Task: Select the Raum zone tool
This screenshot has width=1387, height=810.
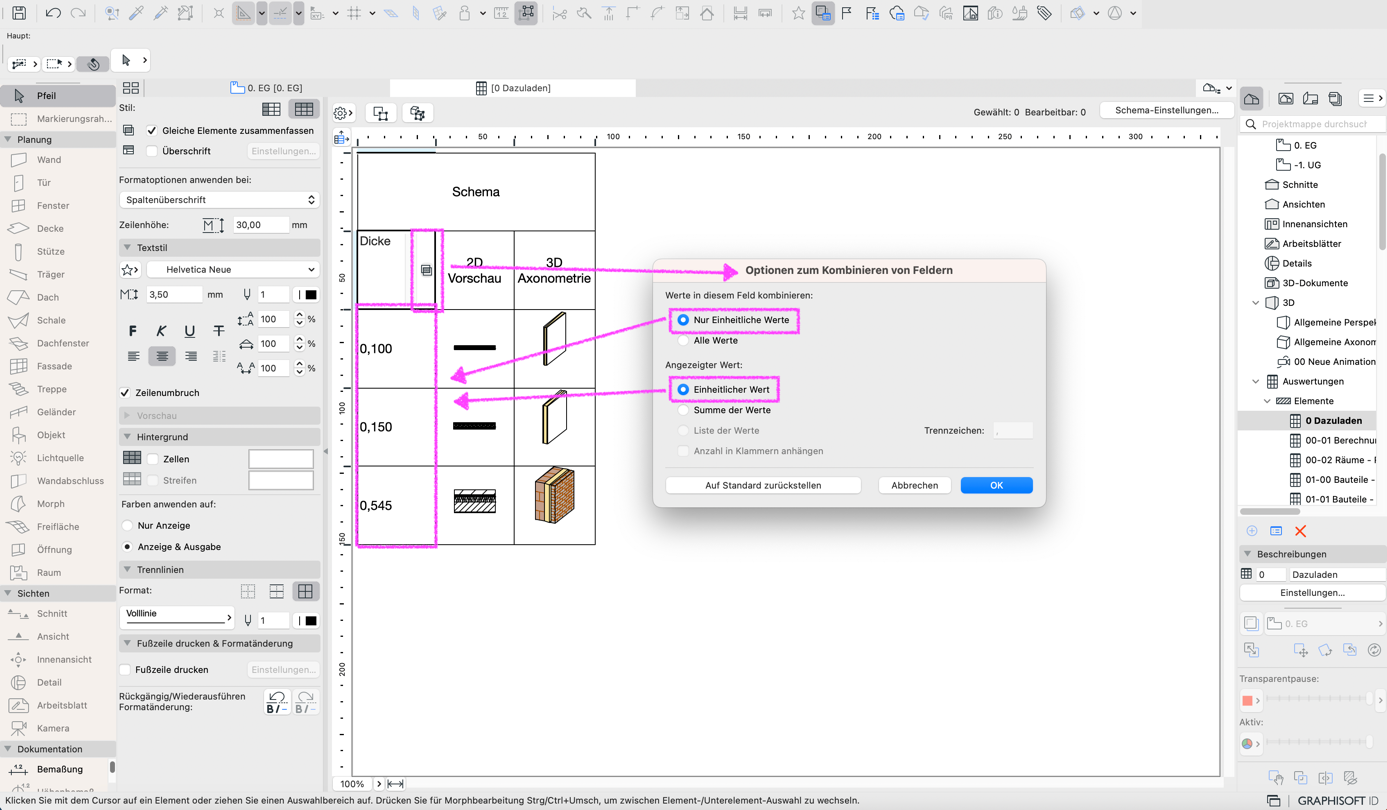Action: coord(58,573)
